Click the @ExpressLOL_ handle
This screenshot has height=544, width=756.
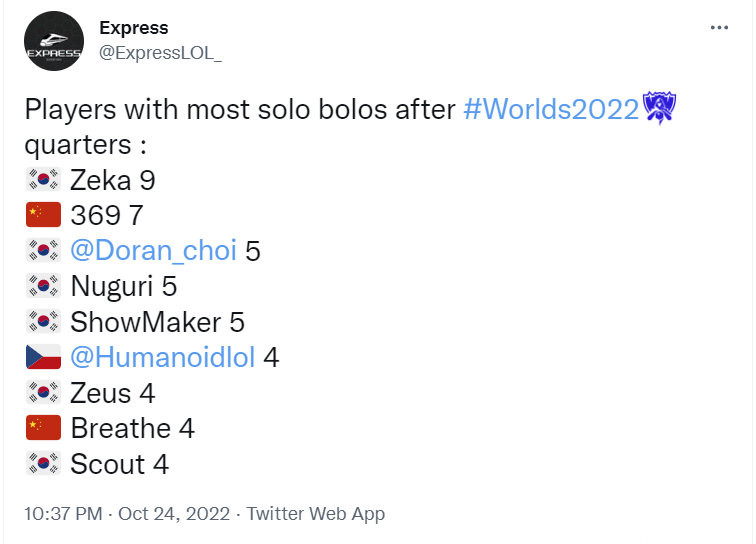160,53
